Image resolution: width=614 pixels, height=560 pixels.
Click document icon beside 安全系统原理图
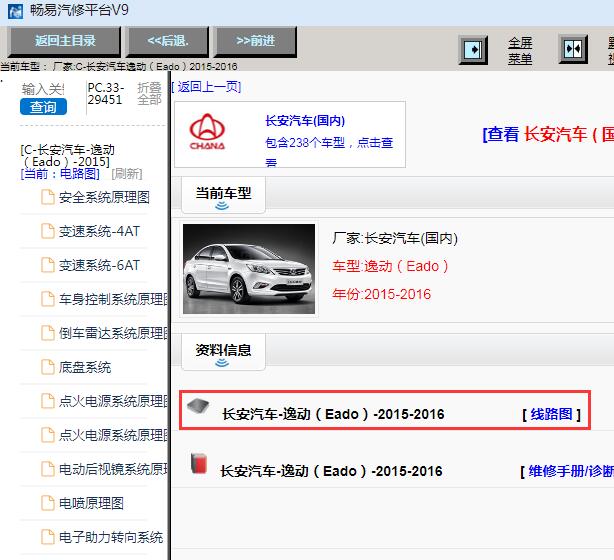coord(48,197)
